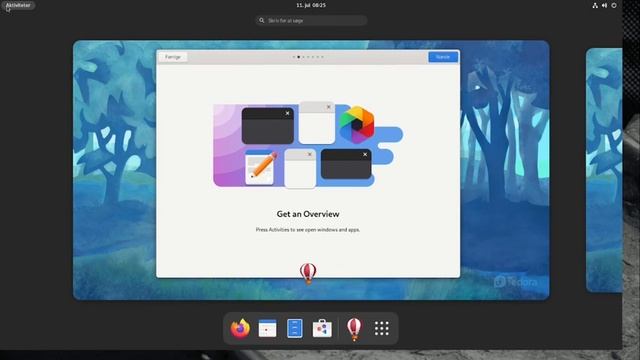Image resolution: width=640 pixels, height=360 pixels.
Task: Click the Get an Overview heading
Action: [308, 214]
